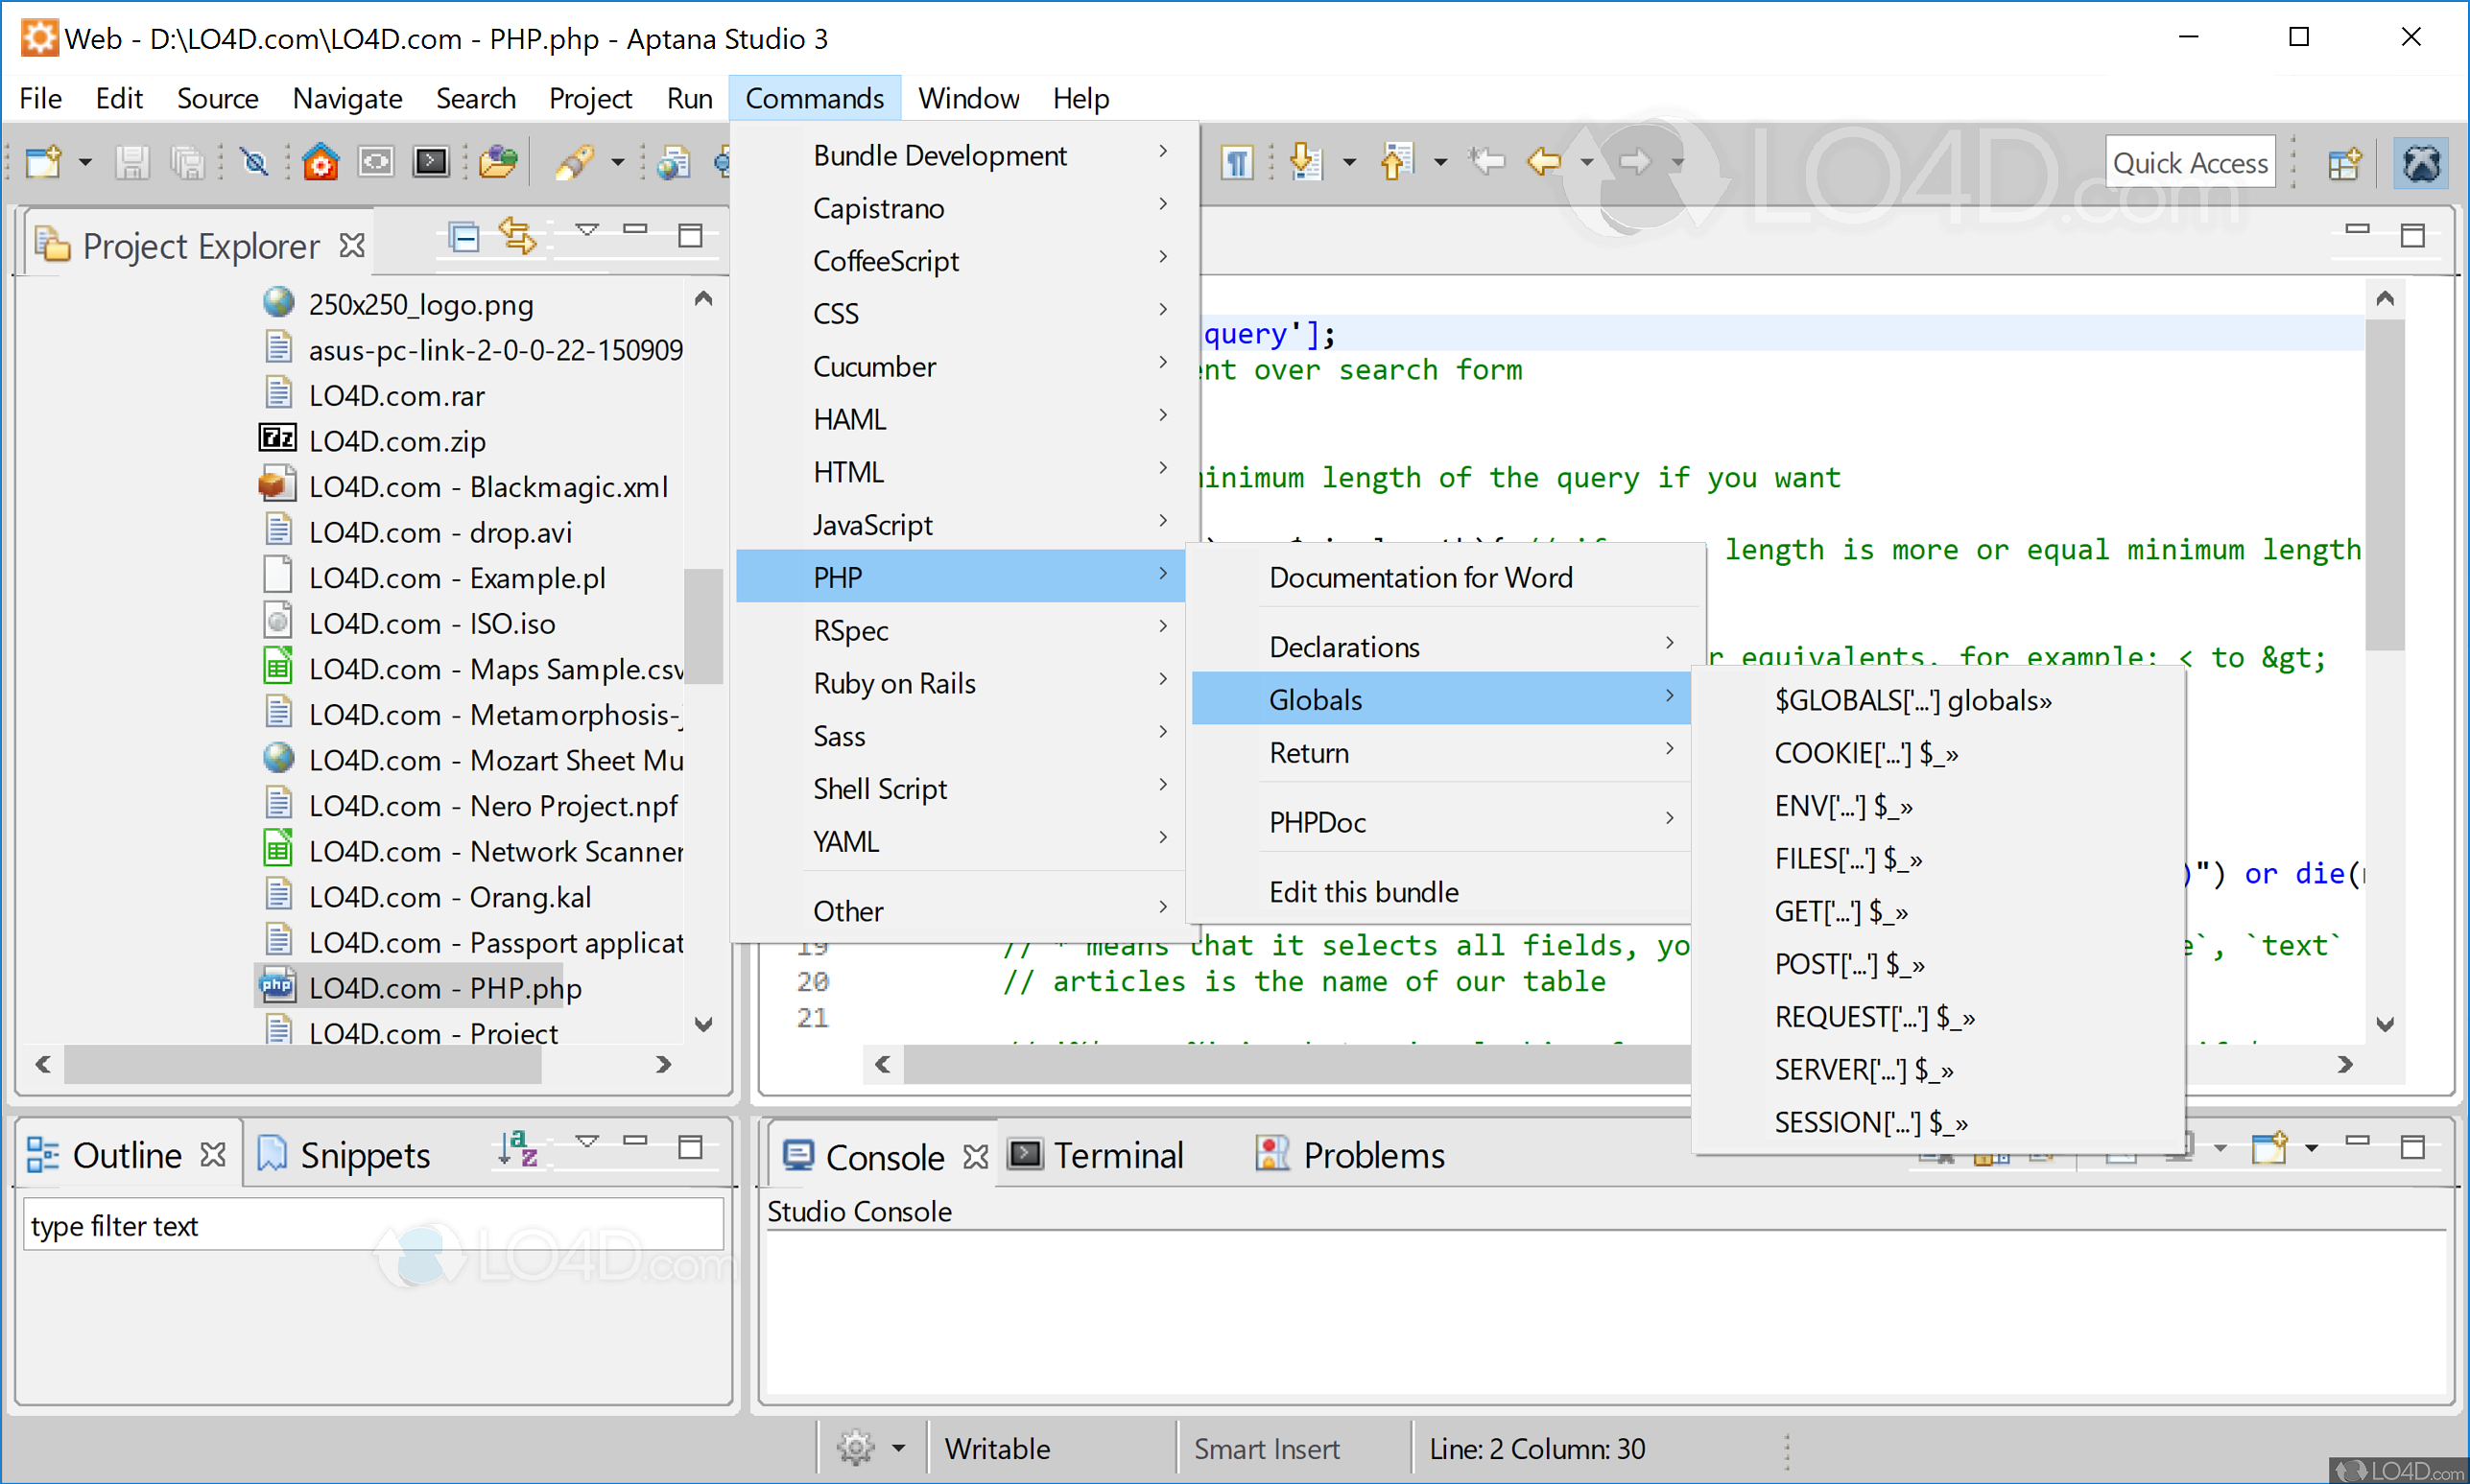Viewport: 2470px width, 1484px height.
Task: Open the Quick Access field
Action: click(x=2190, y=161)
